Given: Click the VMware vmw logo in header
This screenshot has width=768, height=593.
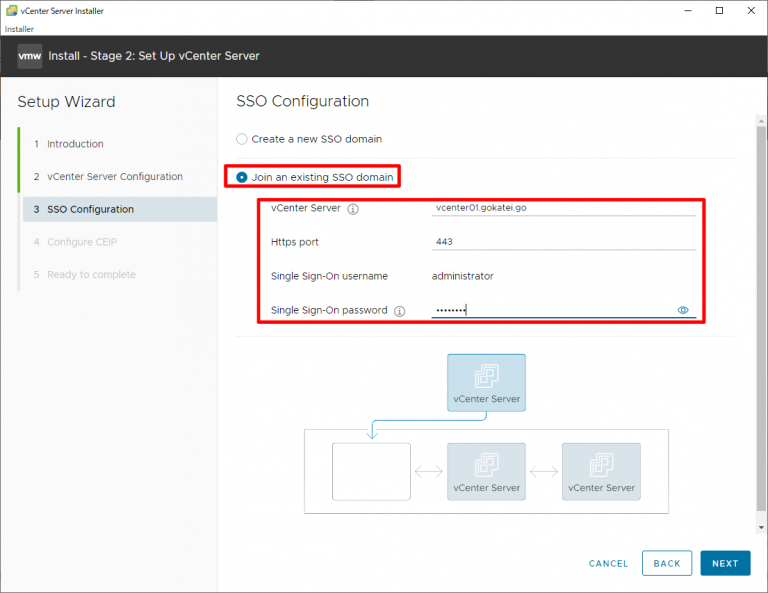Looking at the screenshot, I should tap(29, 56).
